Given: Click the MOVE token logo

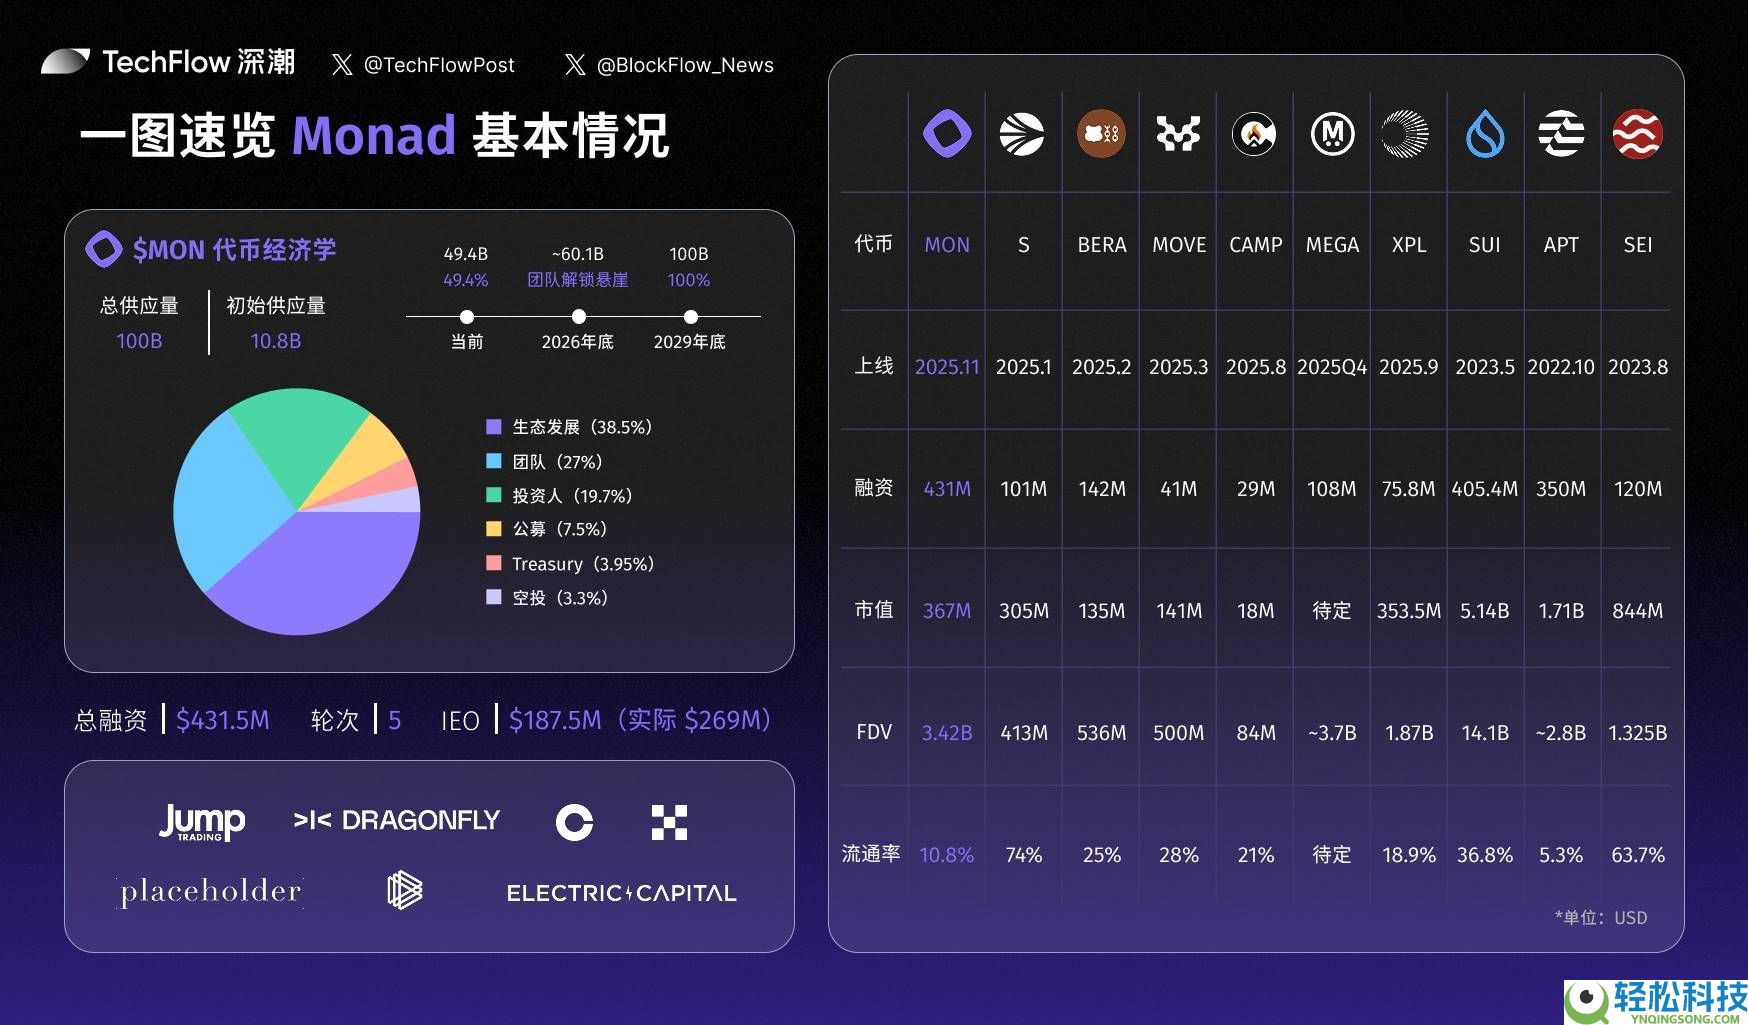Looking at the screenshot, I should coord(1178,133).
